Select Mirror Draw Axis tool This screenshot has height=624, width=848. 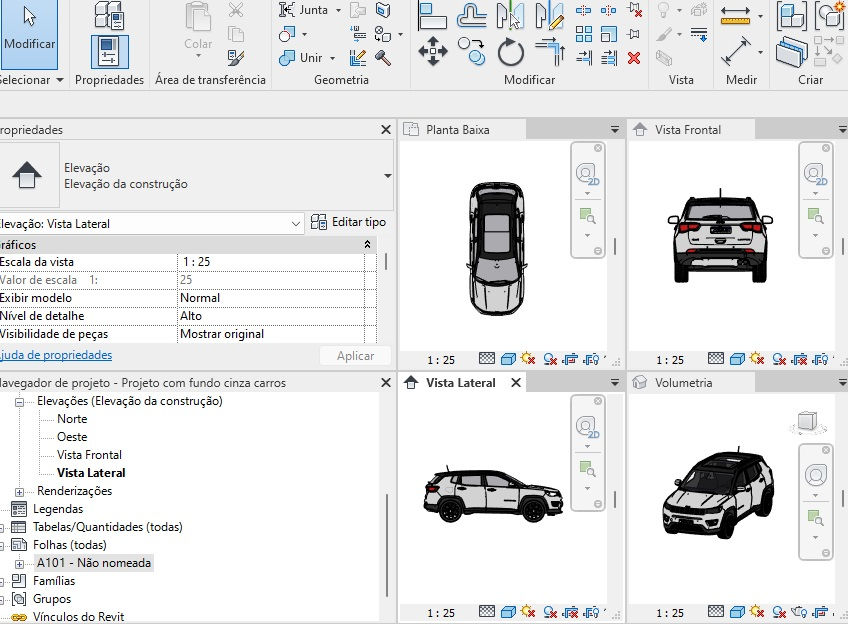pos(549,15)
